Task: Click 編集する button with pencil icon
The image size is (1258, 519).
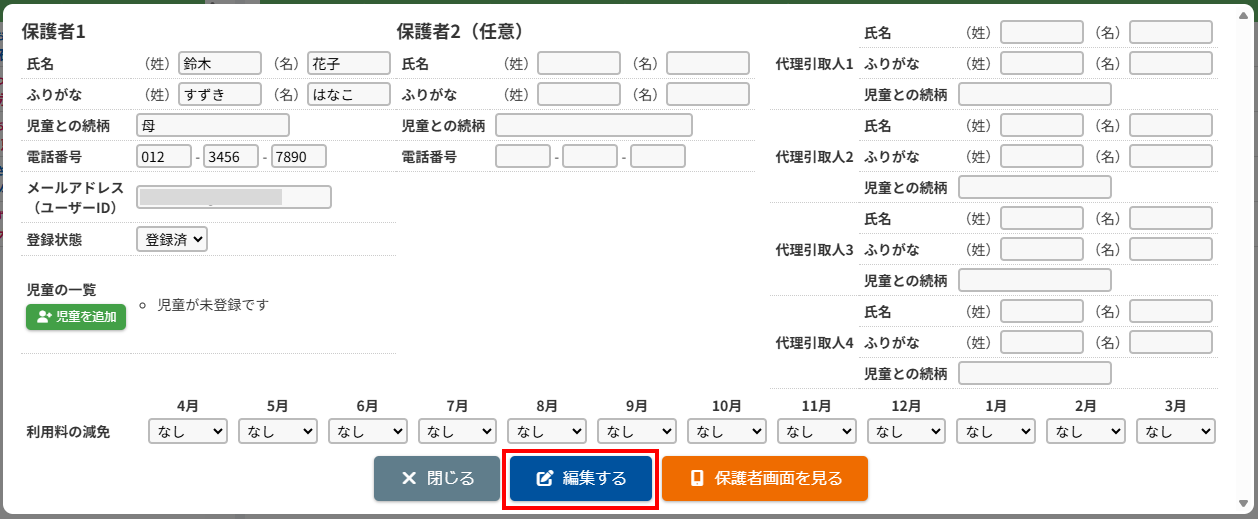Action: (x=581, y=479)
